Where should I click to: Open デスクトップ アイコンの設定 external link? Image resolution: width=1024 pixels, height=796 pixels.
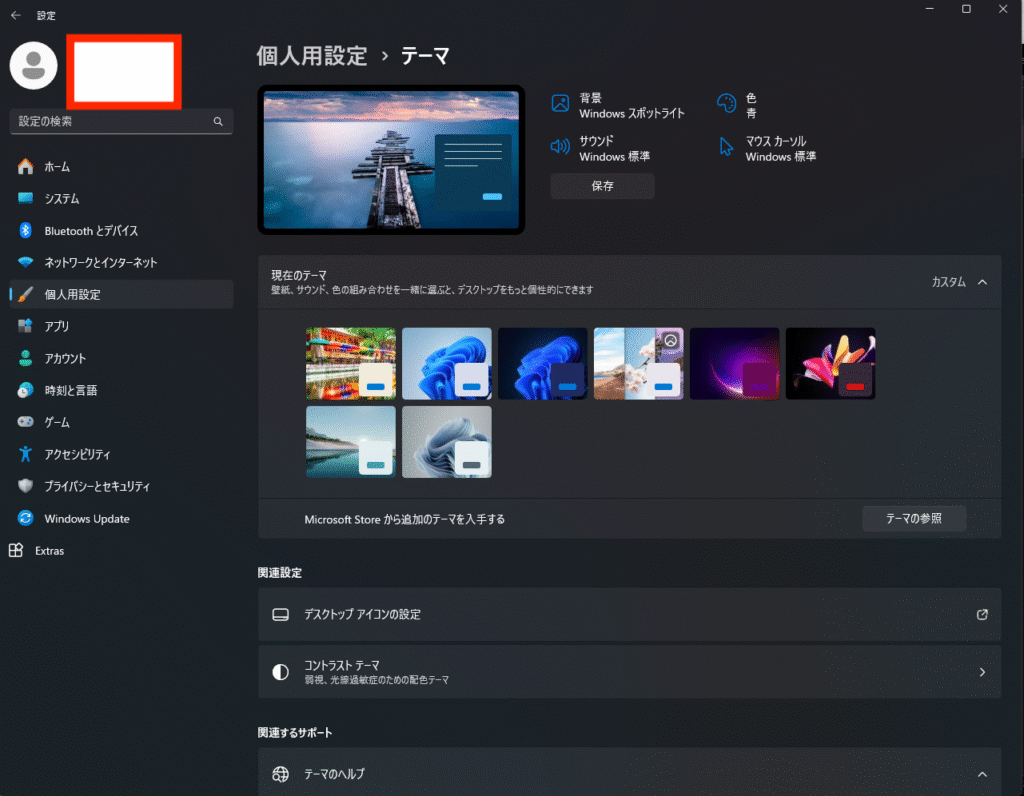[x=982, y=614]
